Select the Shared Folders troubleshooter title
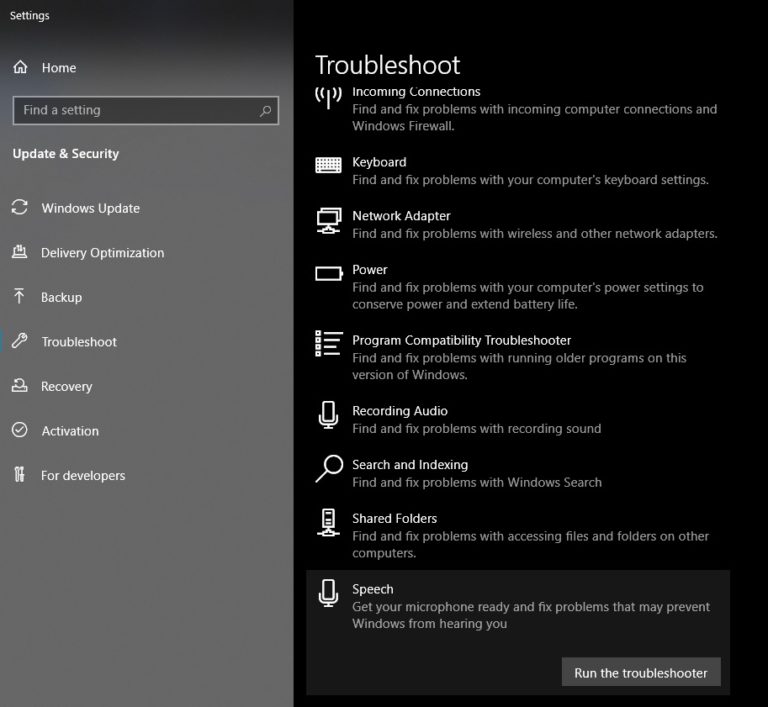Viewport: 768px width, 707px height. [x=394, y=518]
